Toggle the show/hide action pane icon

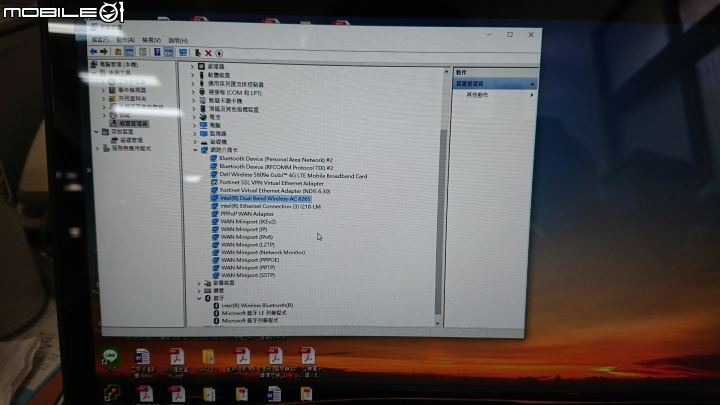click(169, 52)
